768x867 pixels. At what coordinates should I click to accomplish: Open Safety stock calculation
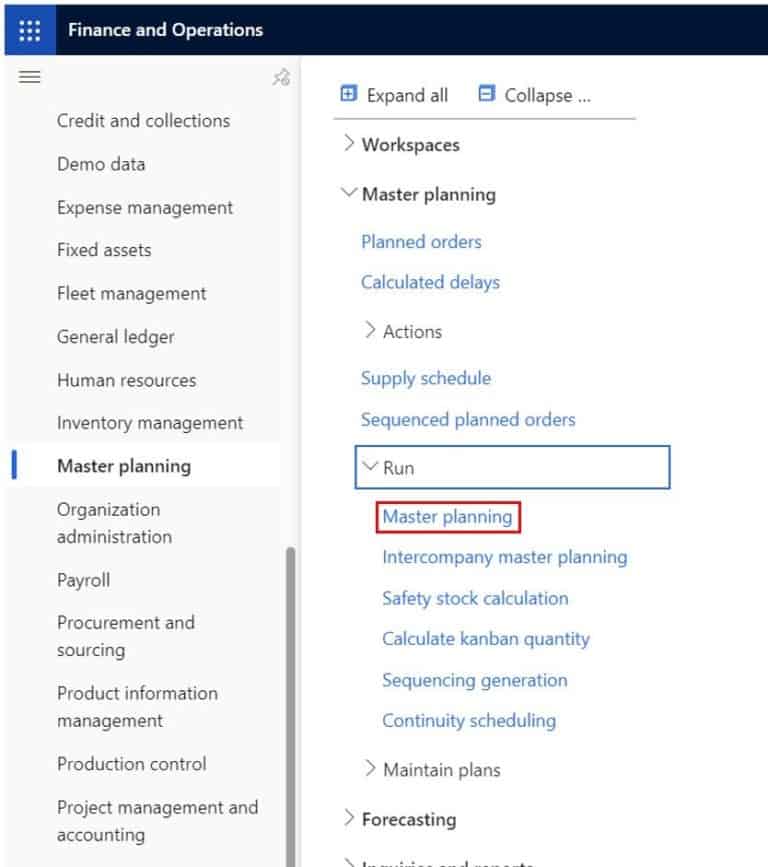475,598
